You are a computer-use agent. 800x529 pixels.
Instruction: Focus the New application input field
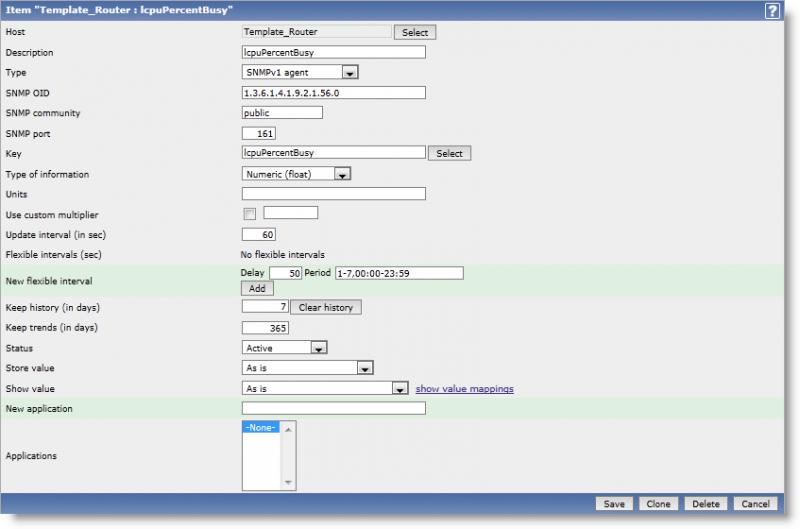[x=334, y=408]
